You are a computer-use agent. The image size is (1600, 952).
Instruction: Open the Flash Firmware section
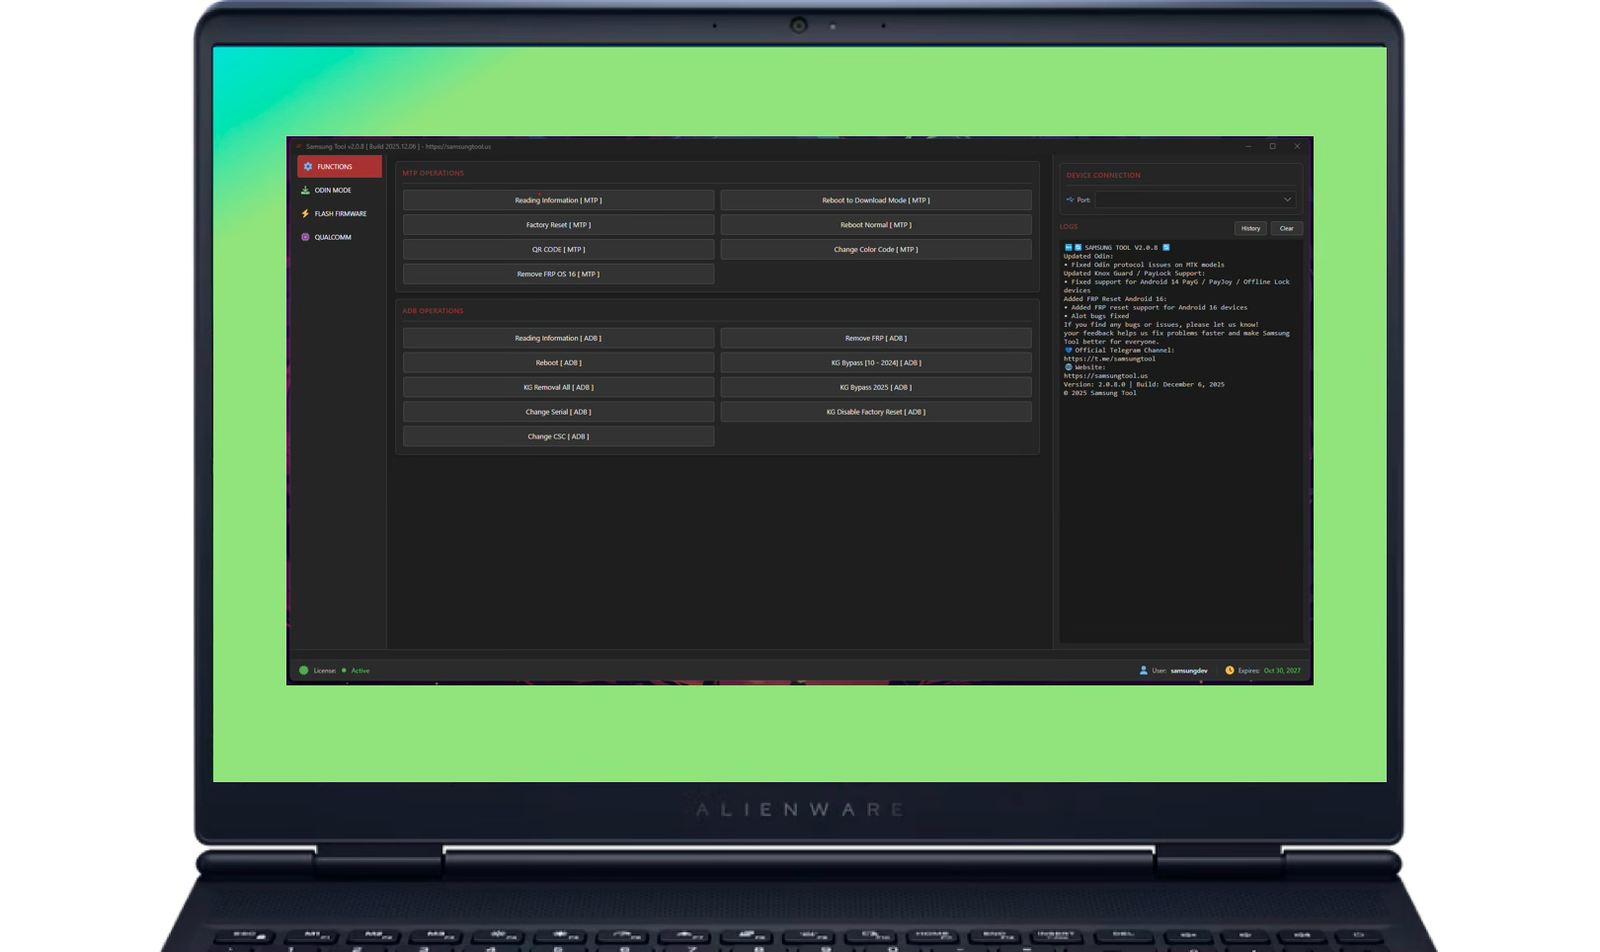(x=339, y=214)
